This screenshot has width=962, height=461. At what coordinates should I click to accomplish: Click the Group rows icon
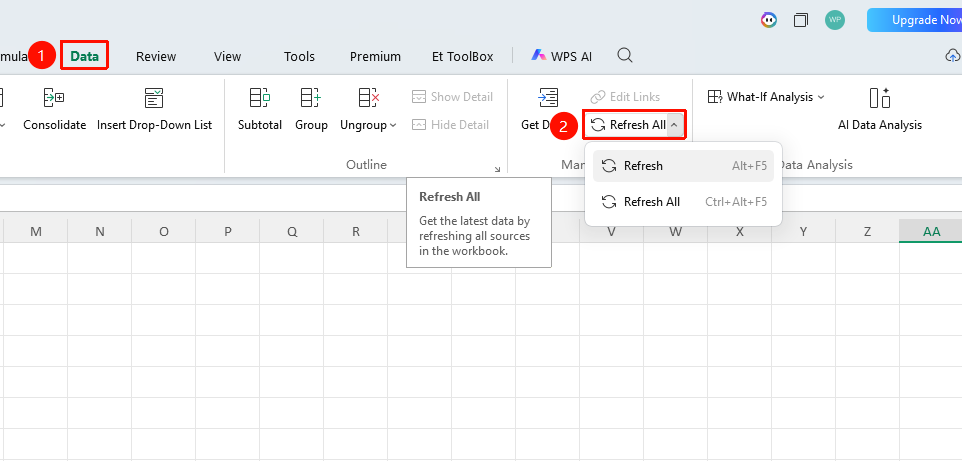pyautogui.click(x=311, y=97)
